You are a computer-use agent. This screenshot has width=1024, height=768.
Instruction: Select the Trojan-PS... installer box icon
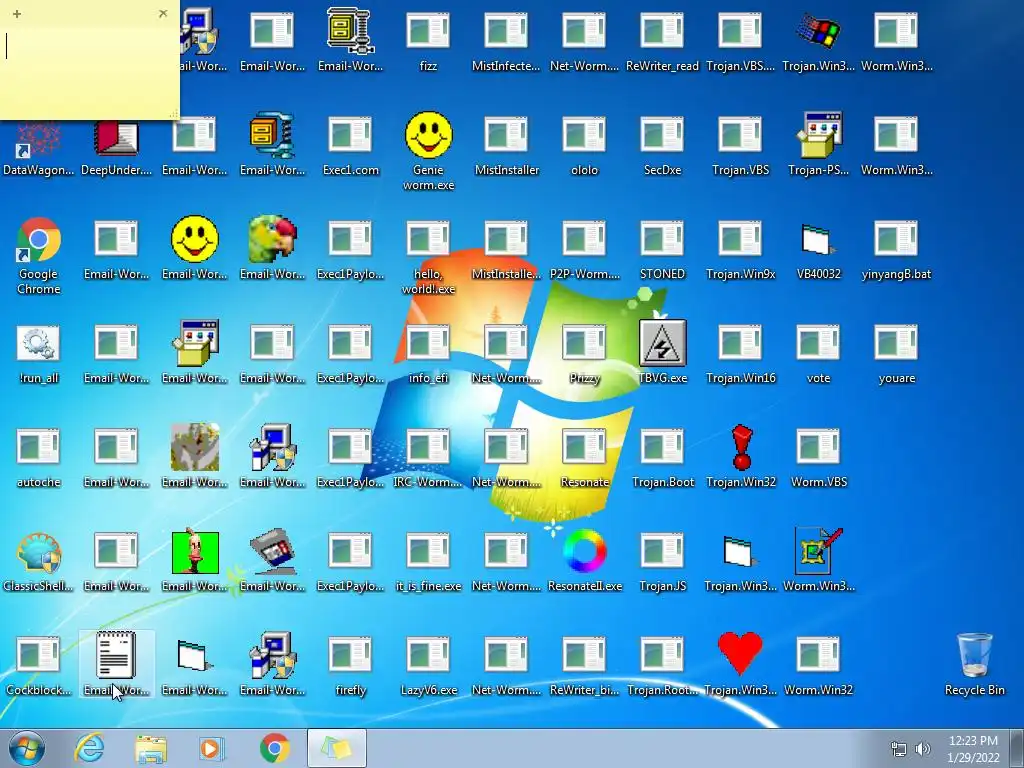(818, 135)
